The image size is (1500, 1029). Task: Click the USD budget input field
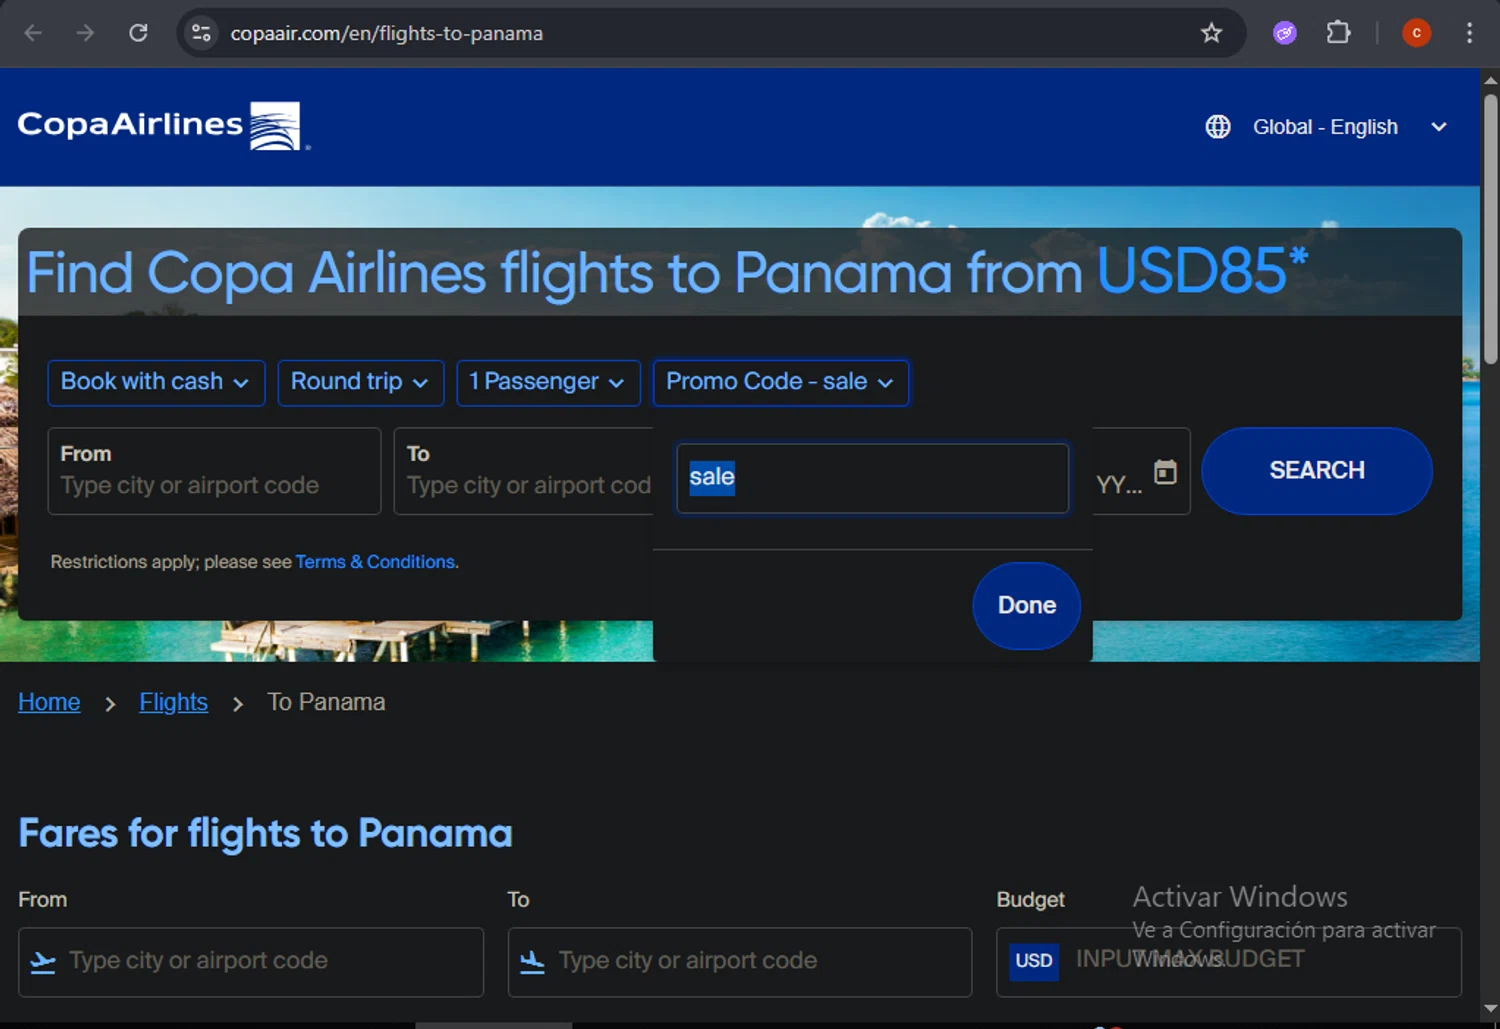1229,962
